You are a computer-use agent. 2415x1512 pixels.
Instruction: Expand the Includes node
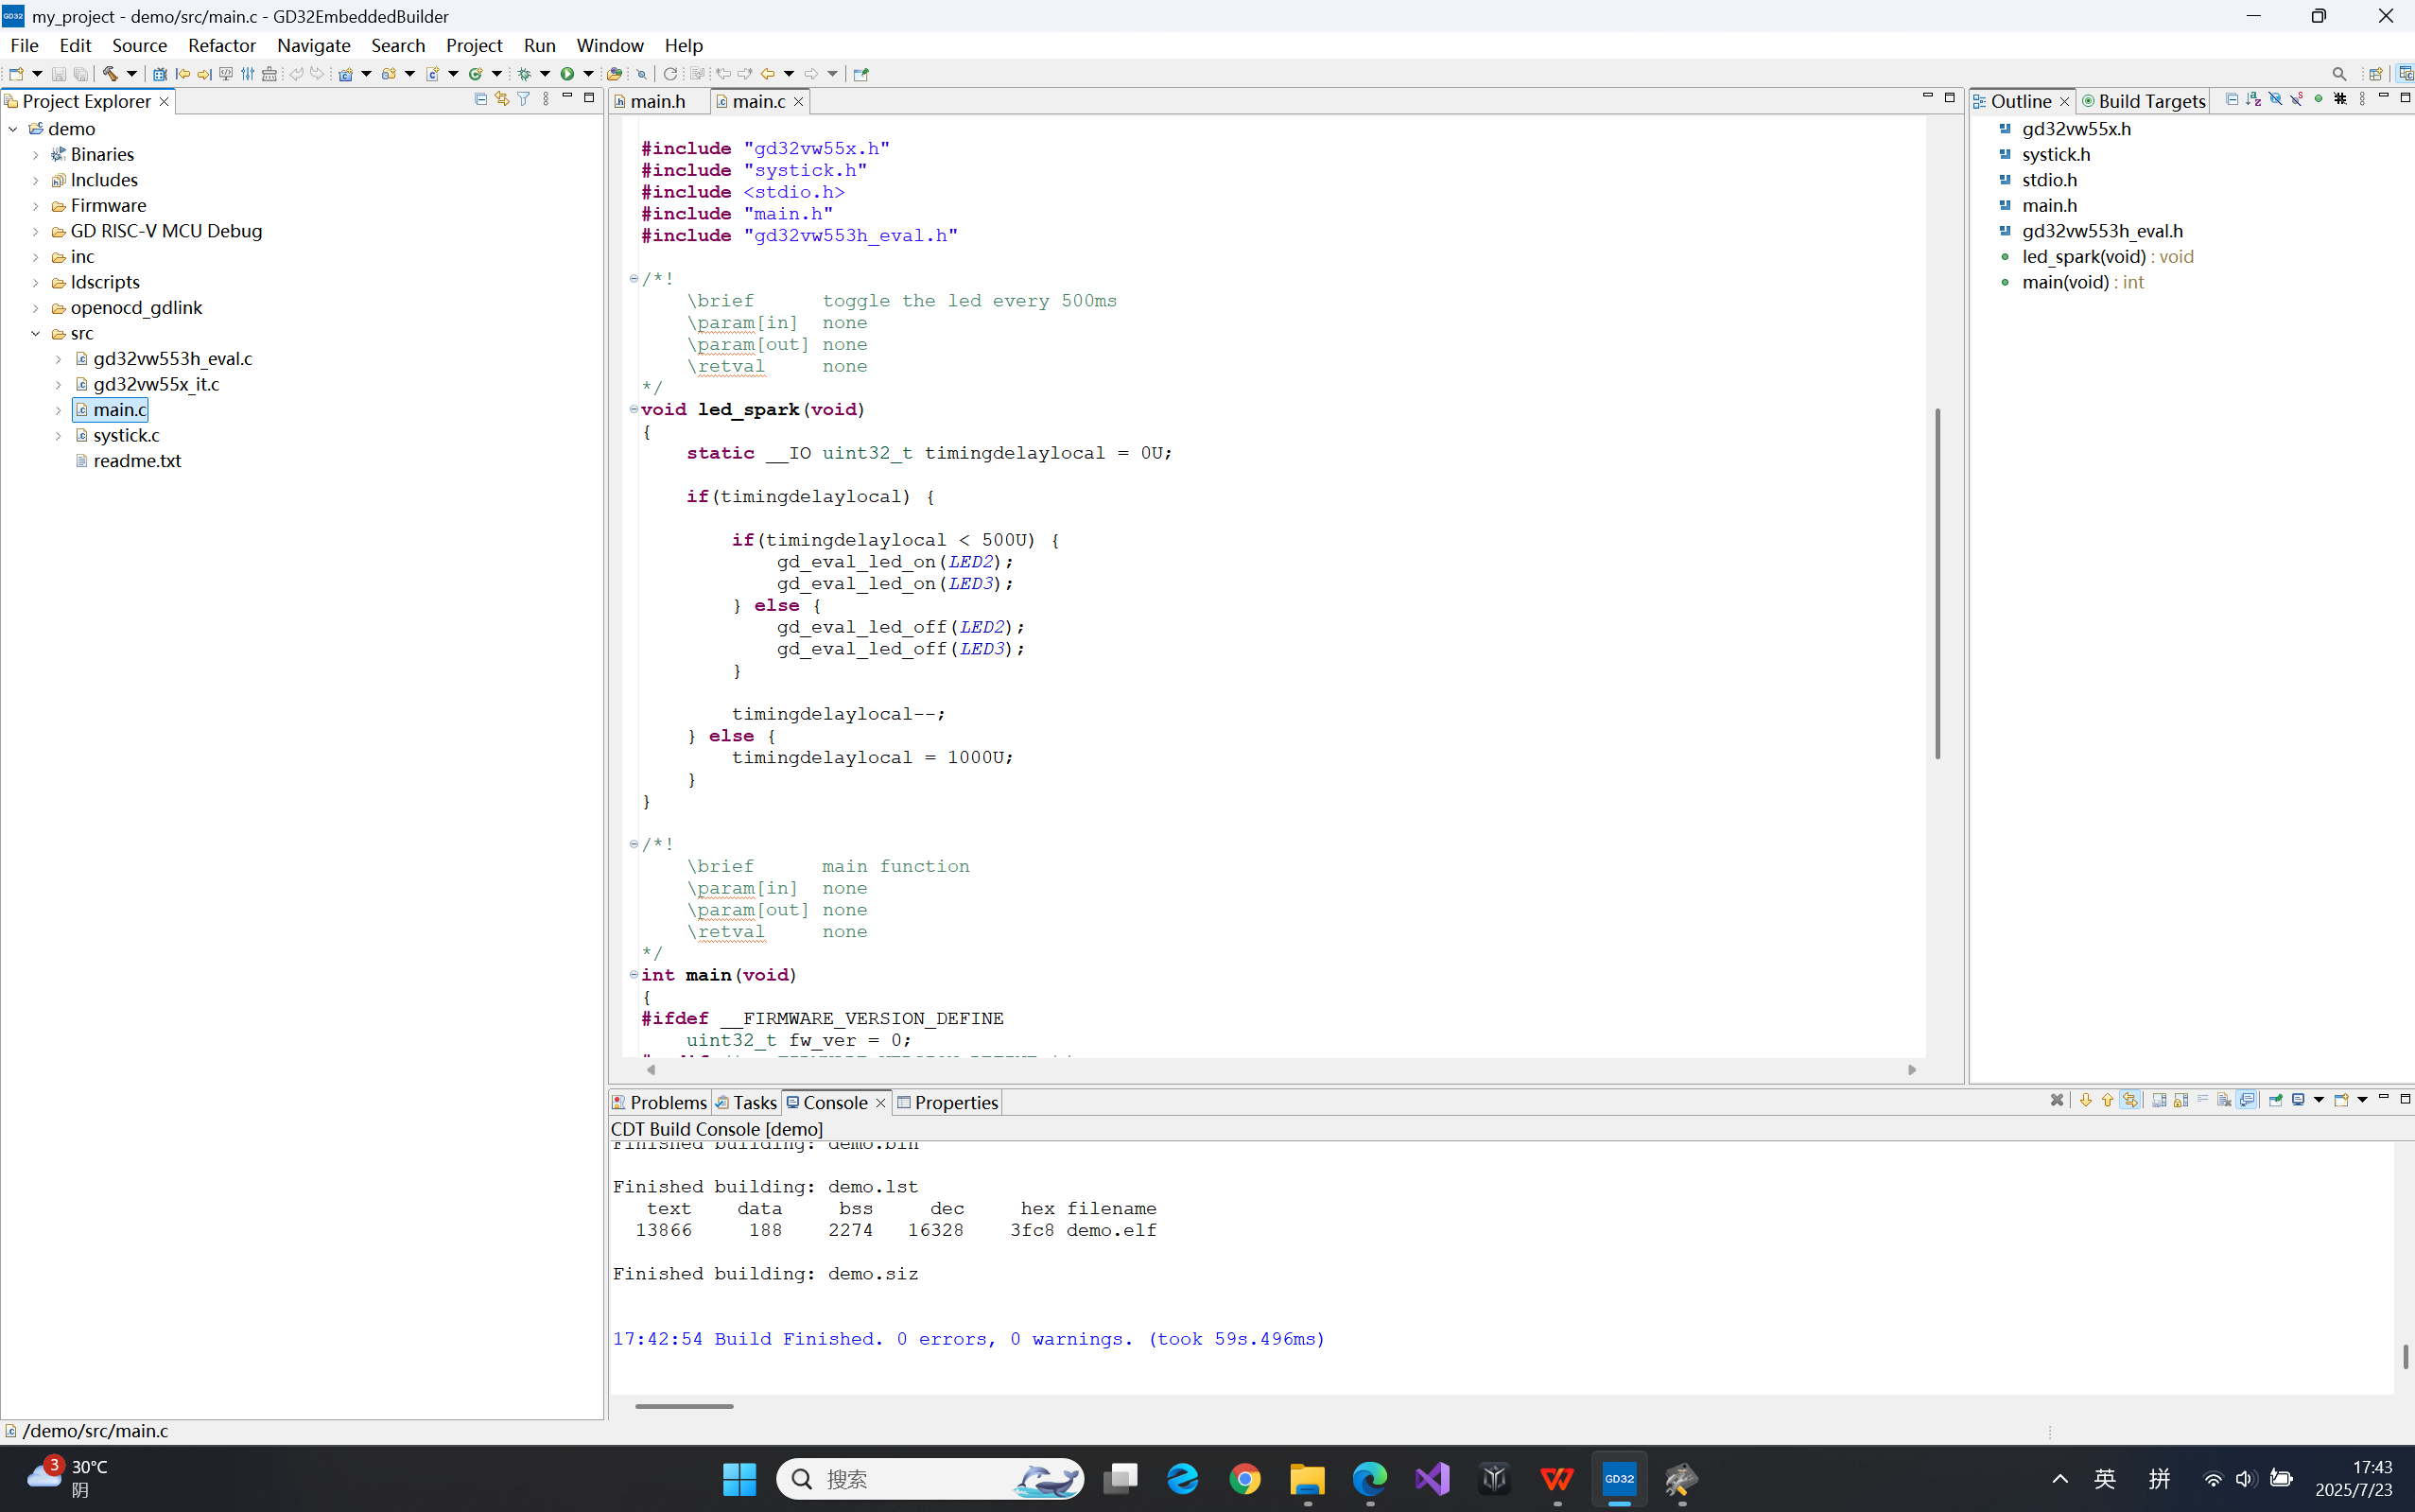coord(36,181)
